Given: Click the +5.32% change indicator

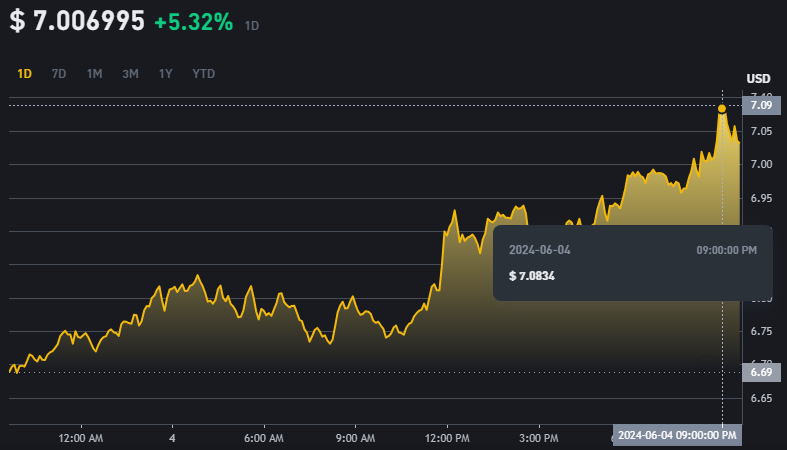Looking at the screenshot, I should (194, 22).
